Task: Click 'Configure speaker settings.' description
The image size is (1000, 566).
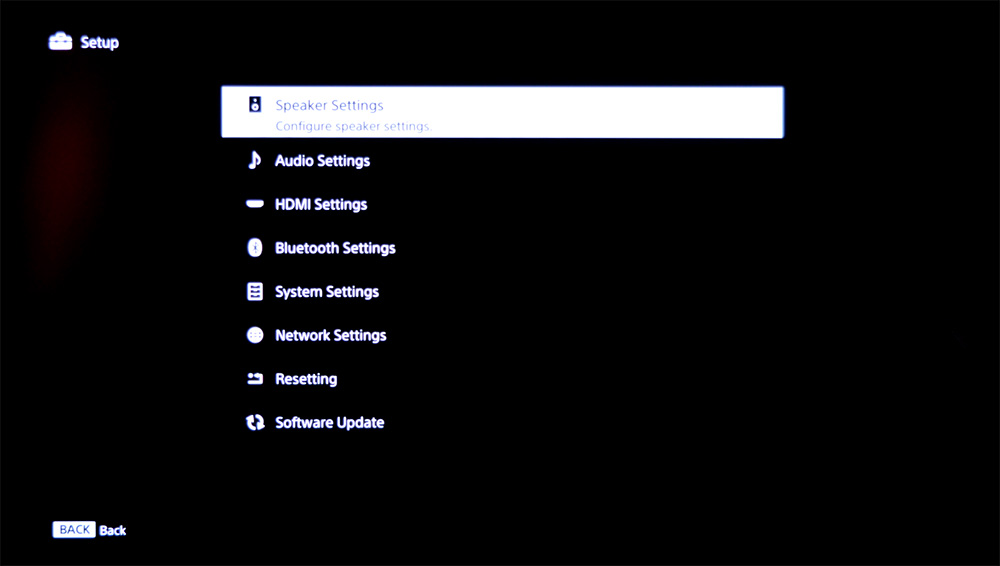Action: (x=353, y=126)
